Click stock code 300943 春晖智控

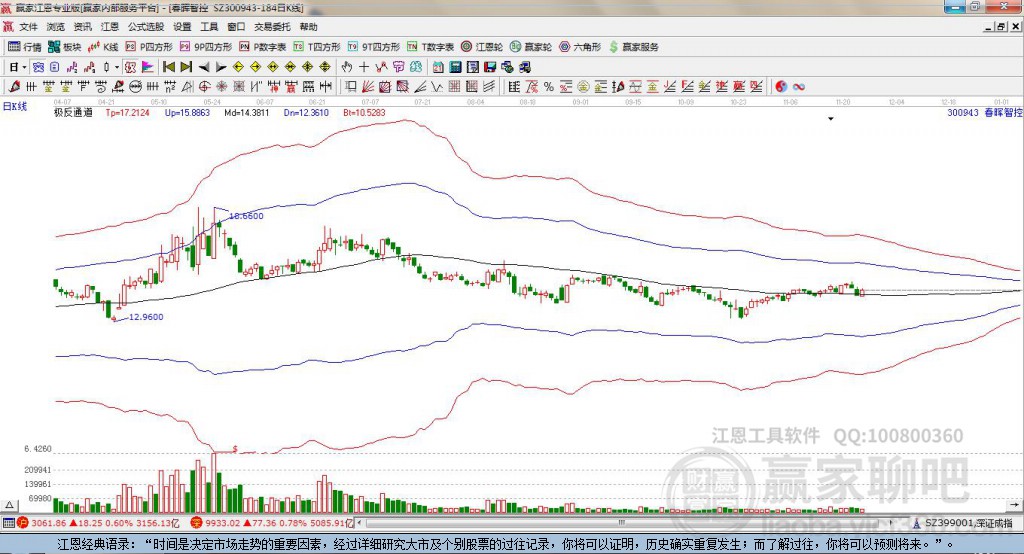(x=984, y=112)
